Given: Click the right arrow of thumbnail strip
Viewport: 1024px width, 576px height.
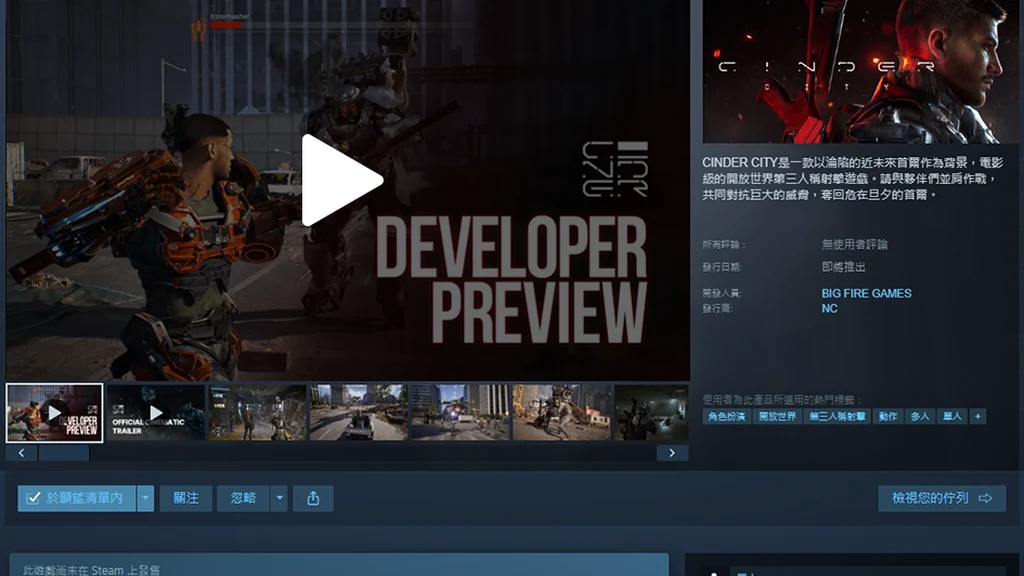Looking at the screenshot, I should tap(672, 453).
